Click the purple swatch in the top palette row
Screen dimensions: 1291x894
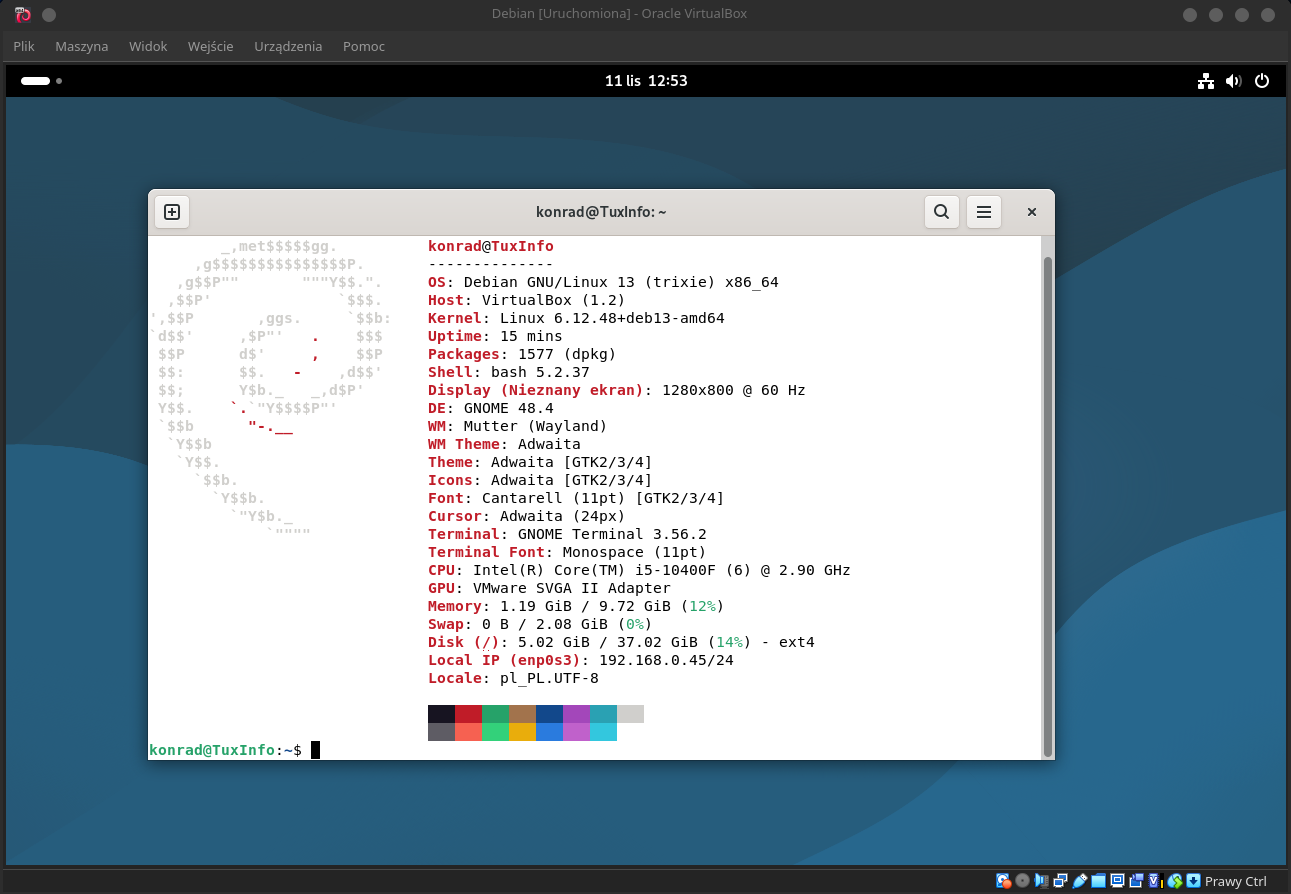576,714
